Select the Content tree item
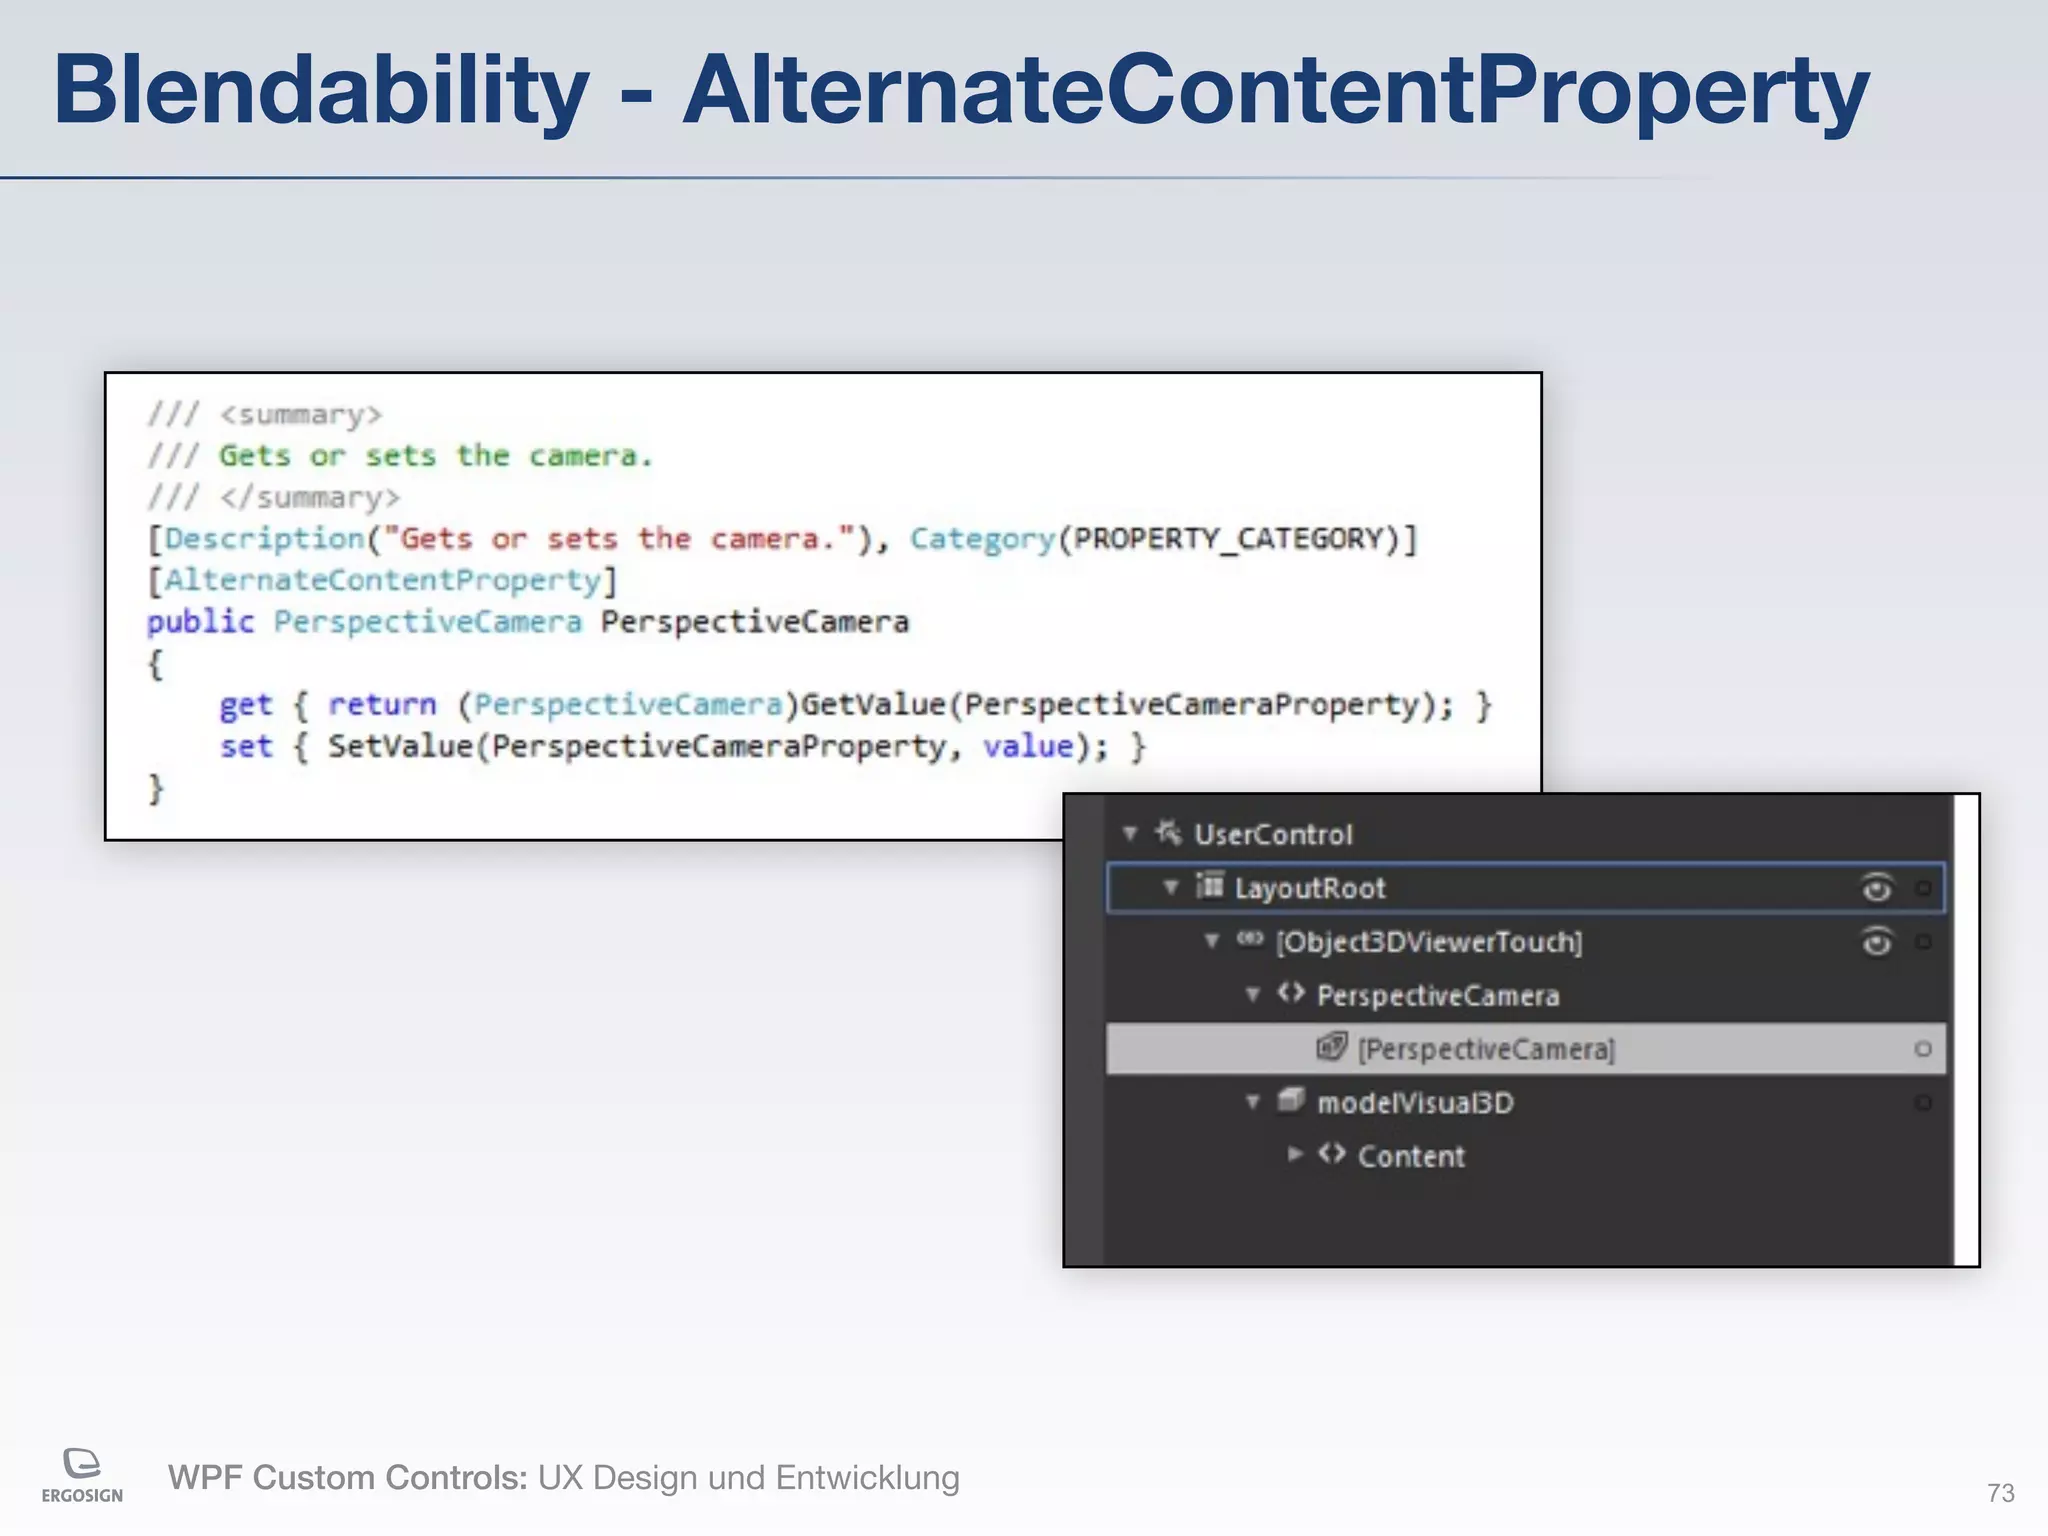 coord(1411,1157)
